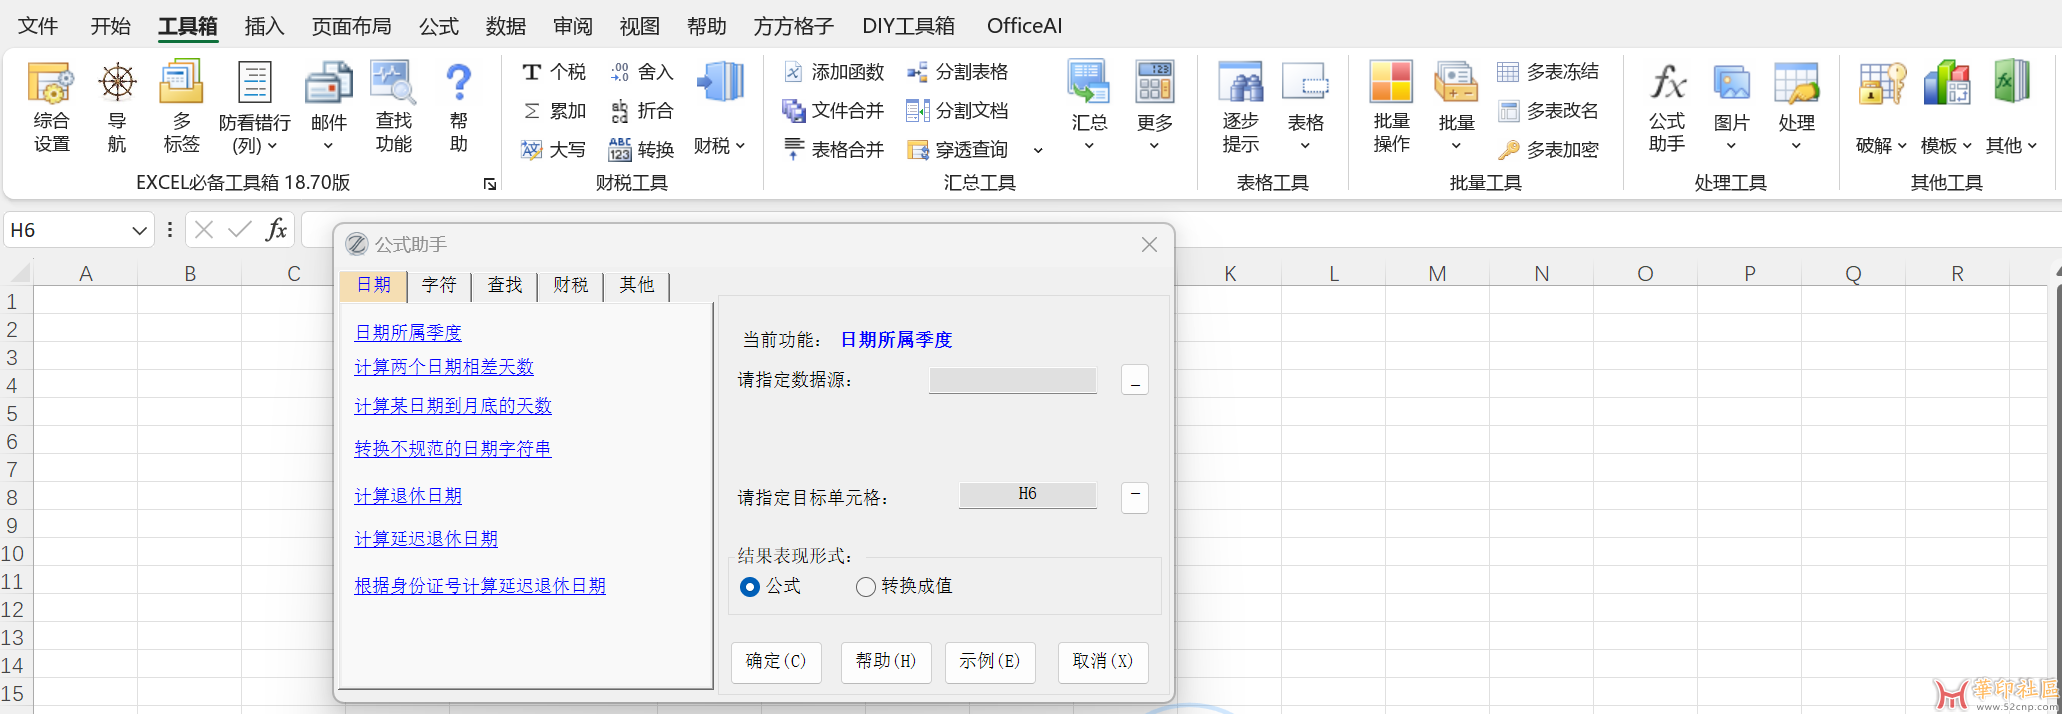Click the 导航 ship wheel icon
This screenshot has height=714, width=2062.
click(117, 107)
